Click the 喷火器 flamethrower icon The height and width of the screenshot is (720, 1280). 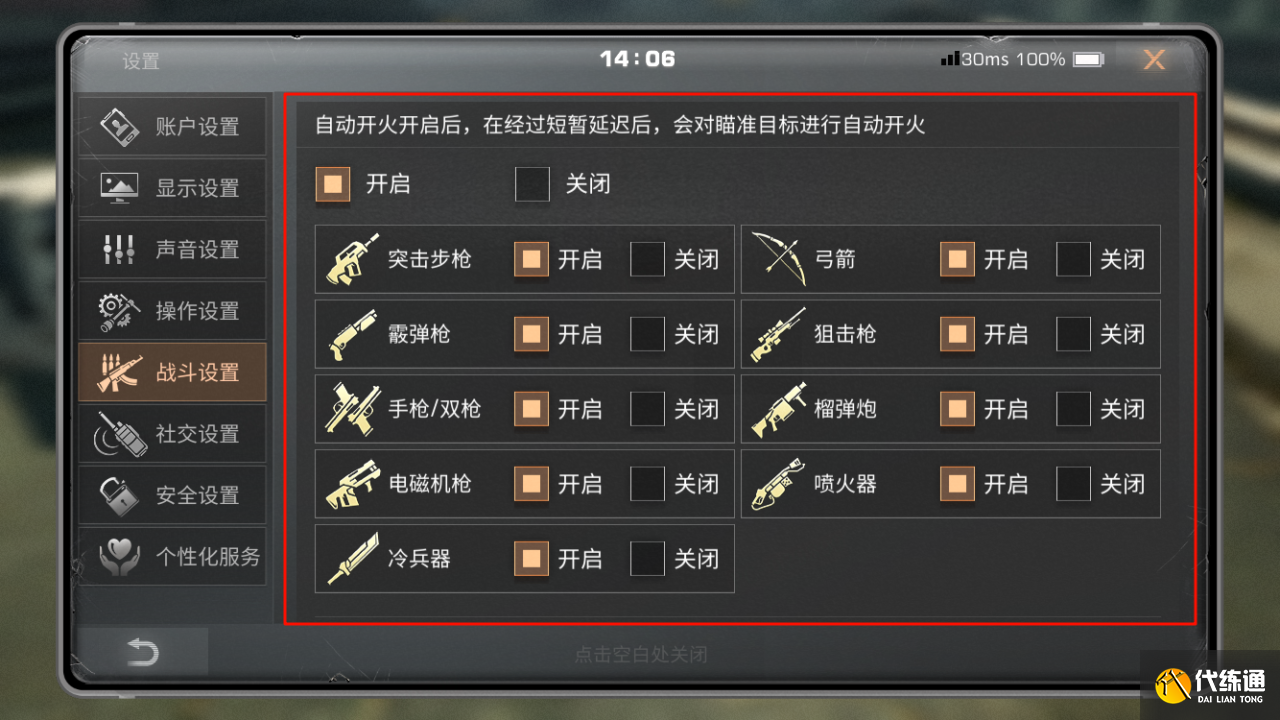(x=778, y=484)
